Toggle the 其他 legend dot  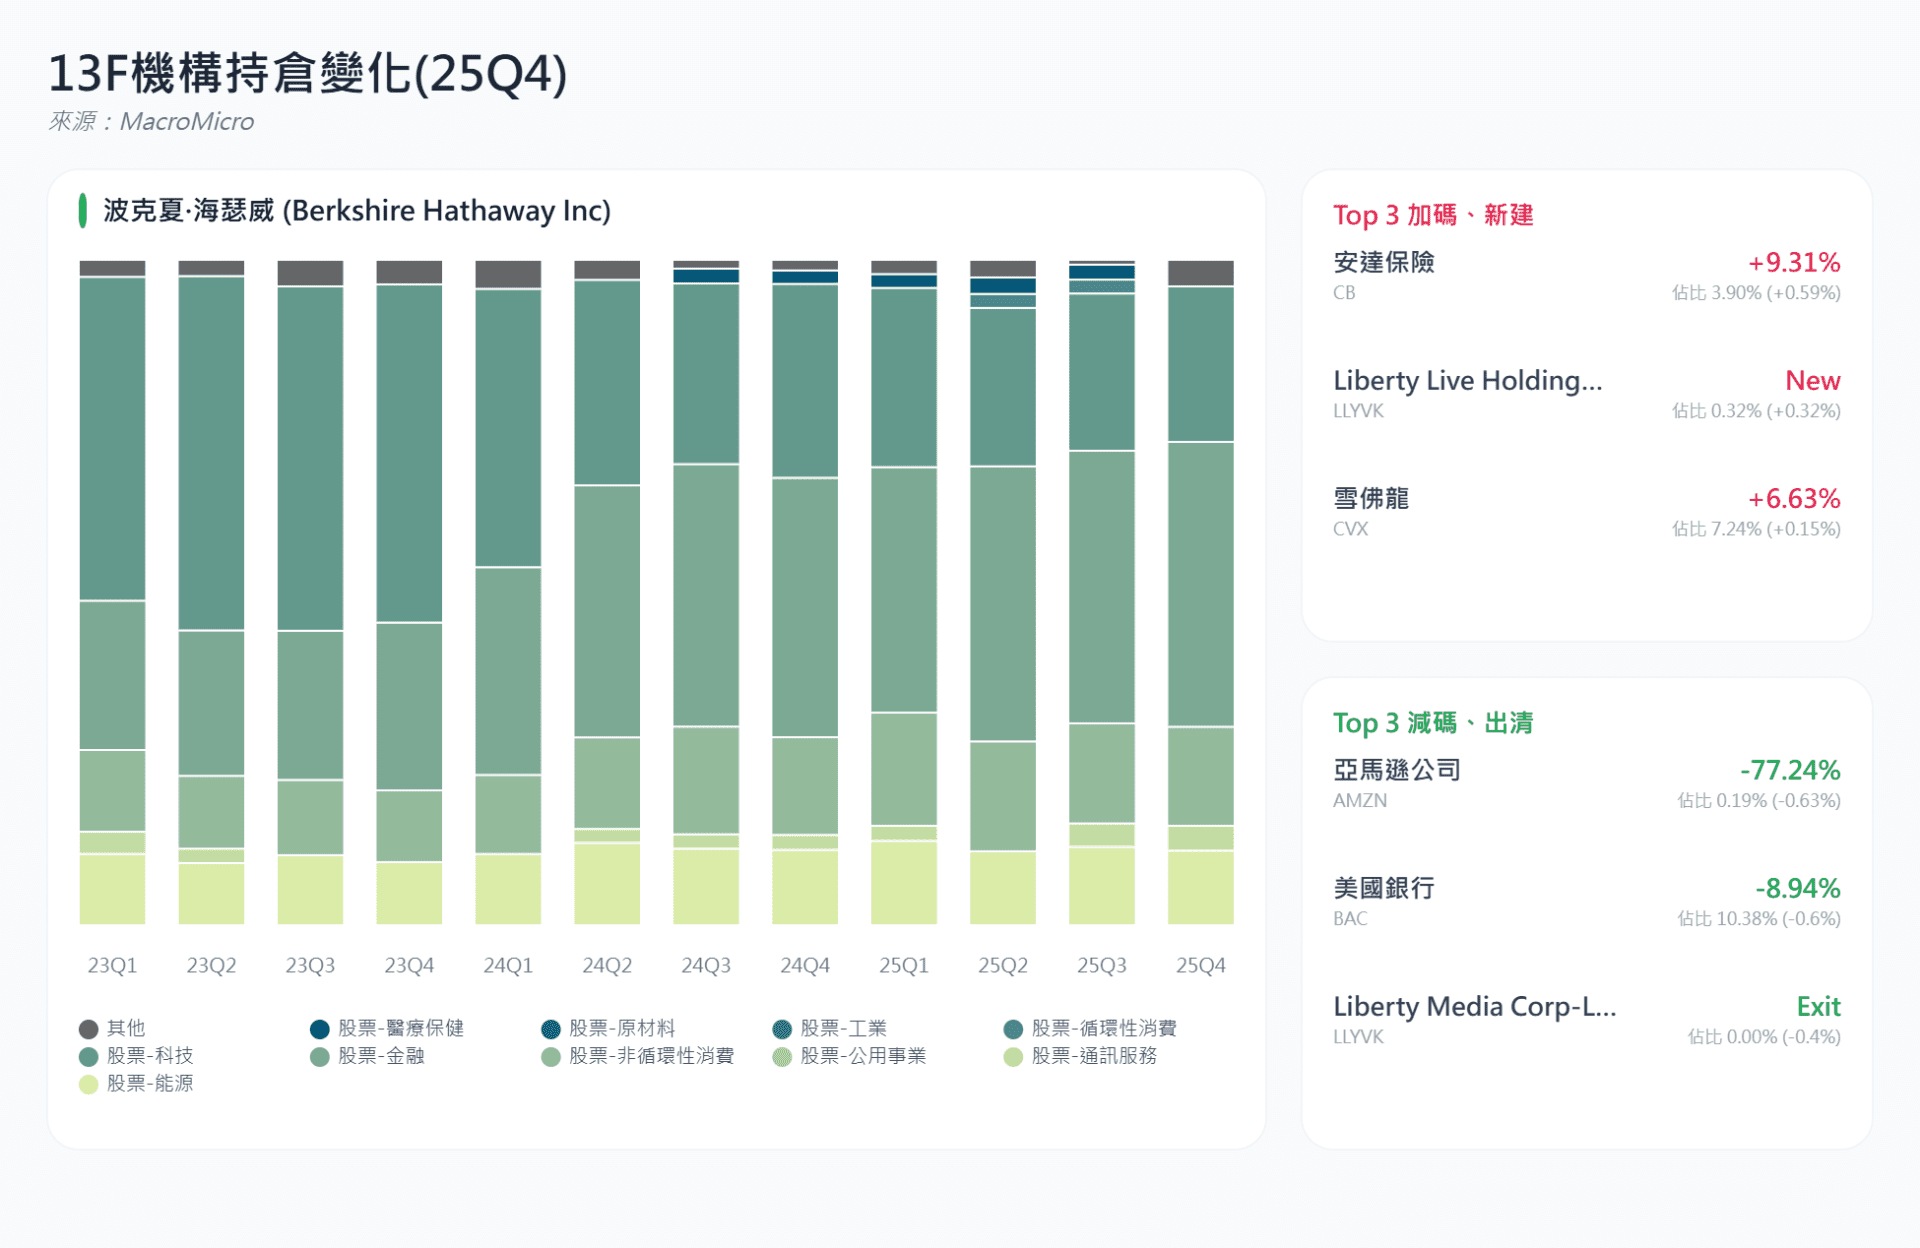click(88, 1028)
